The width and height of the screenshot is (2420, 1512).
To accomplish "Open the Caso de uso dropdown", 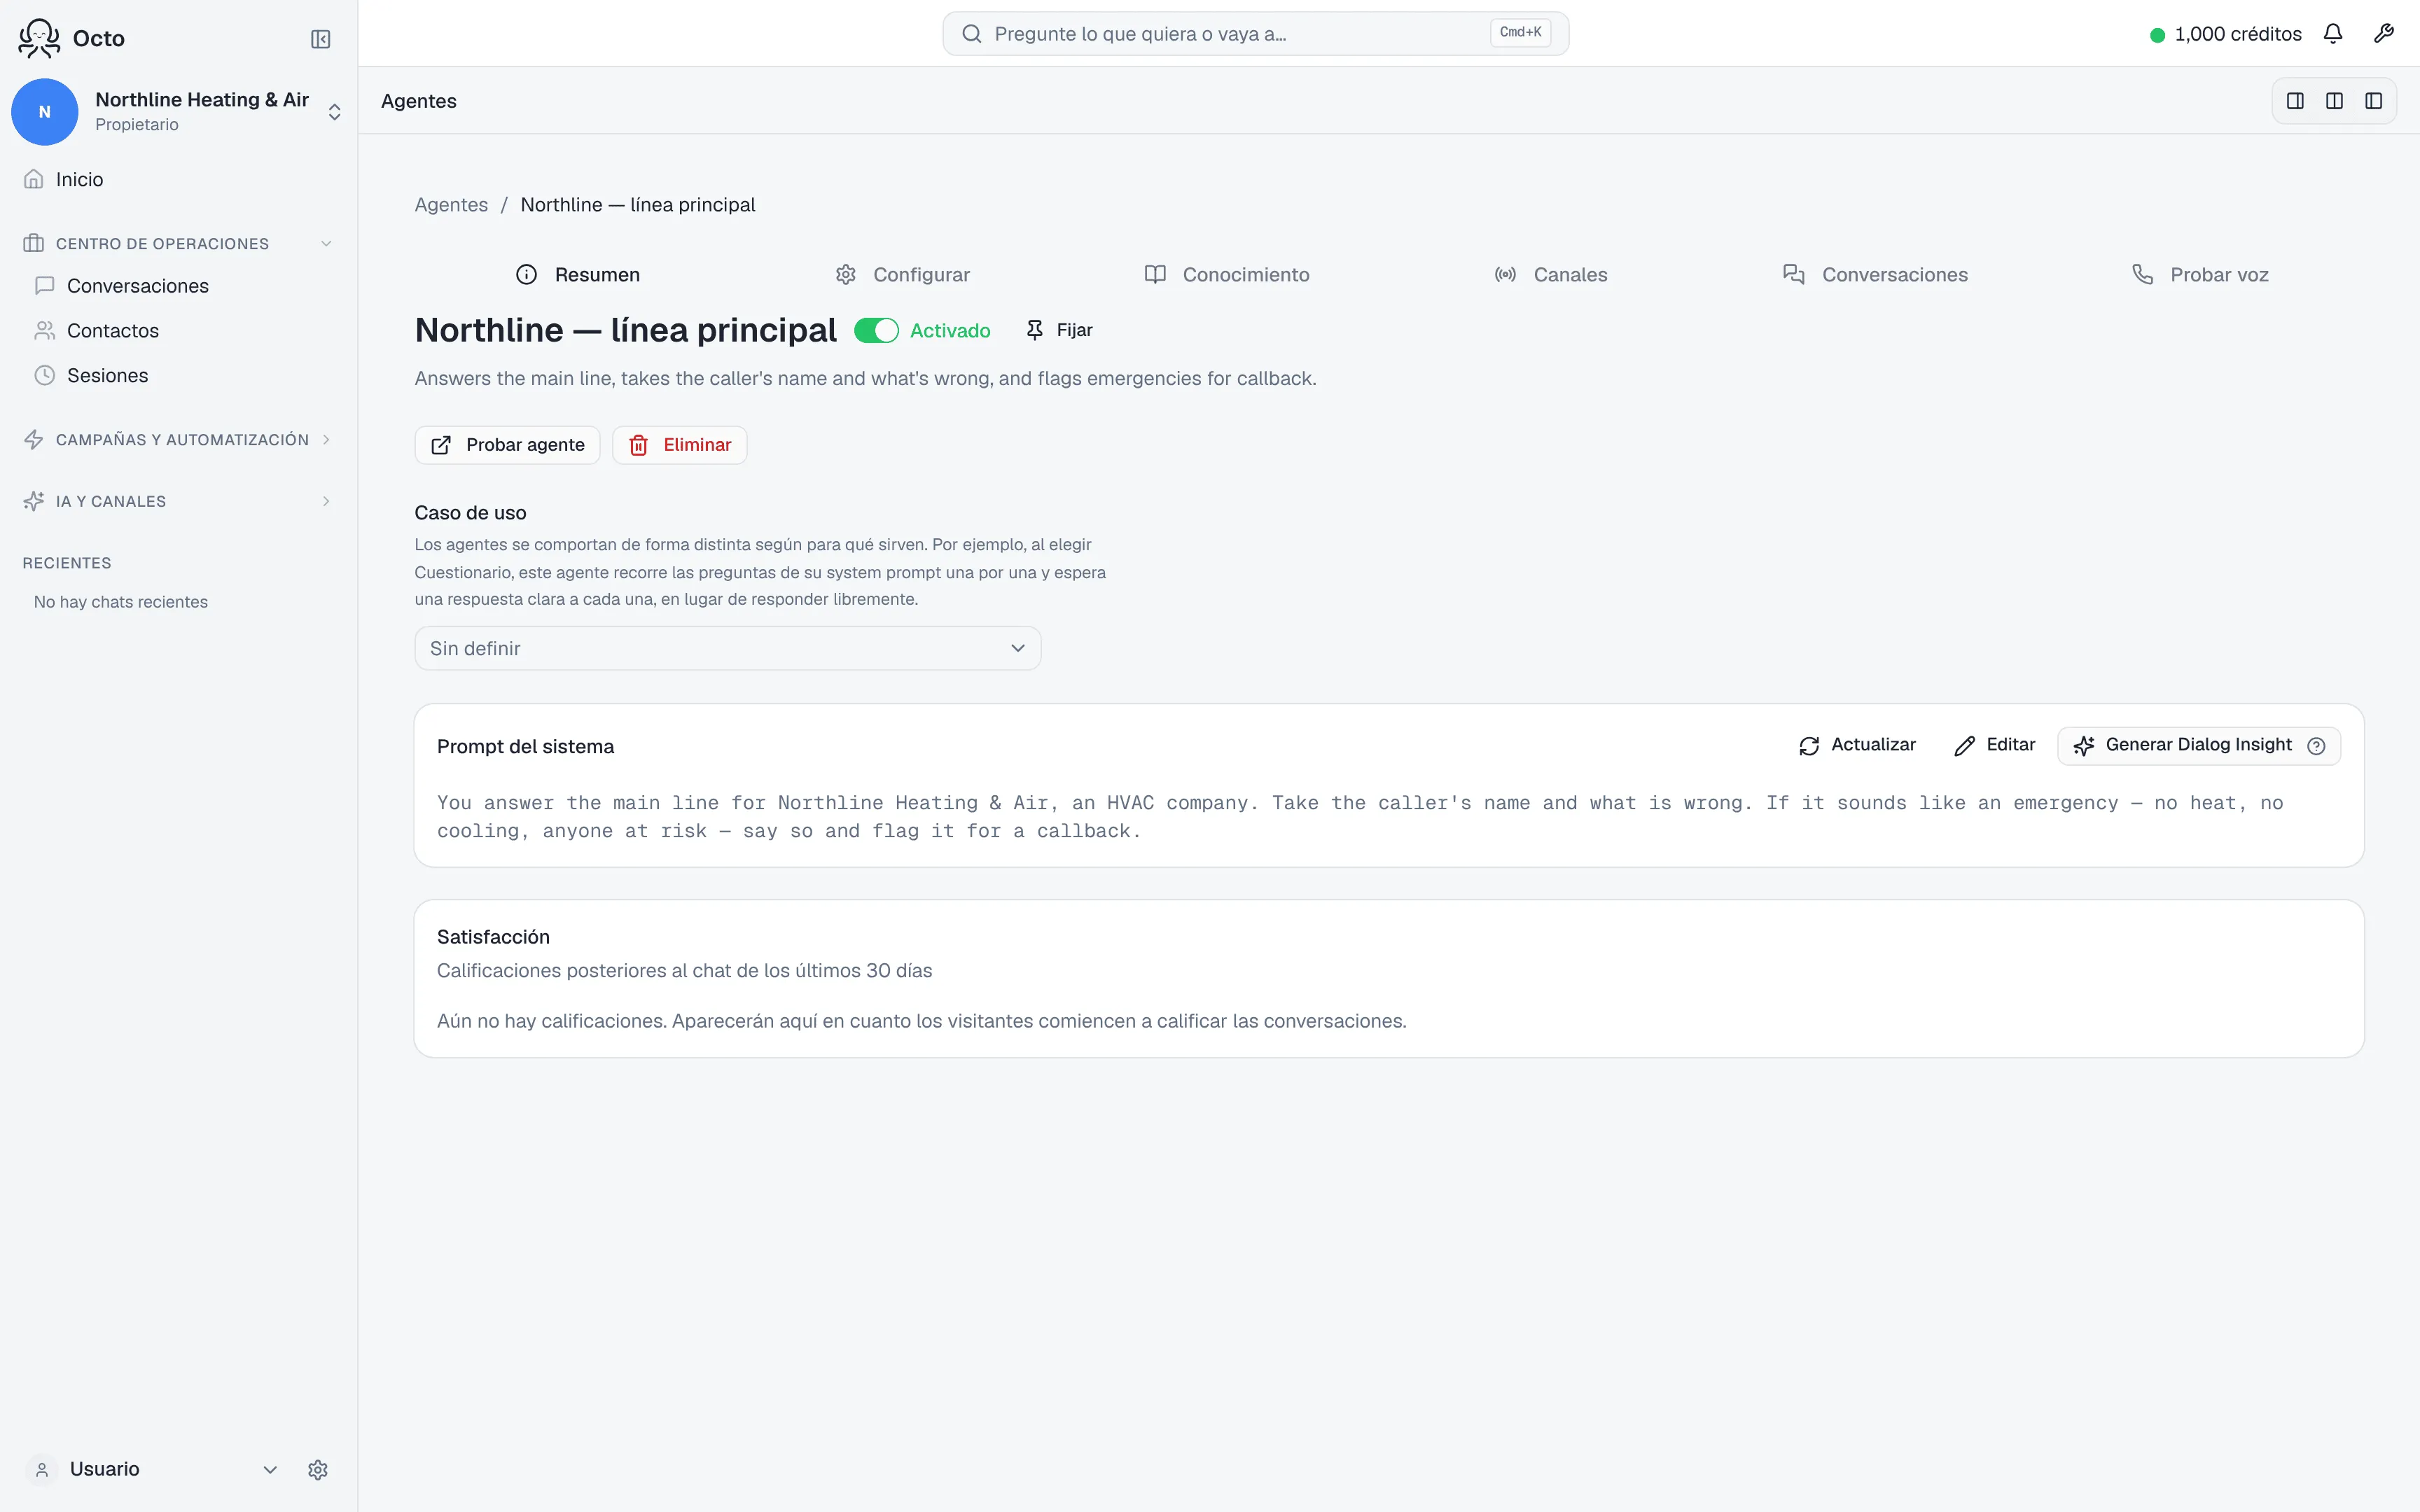I will (727, 649).
